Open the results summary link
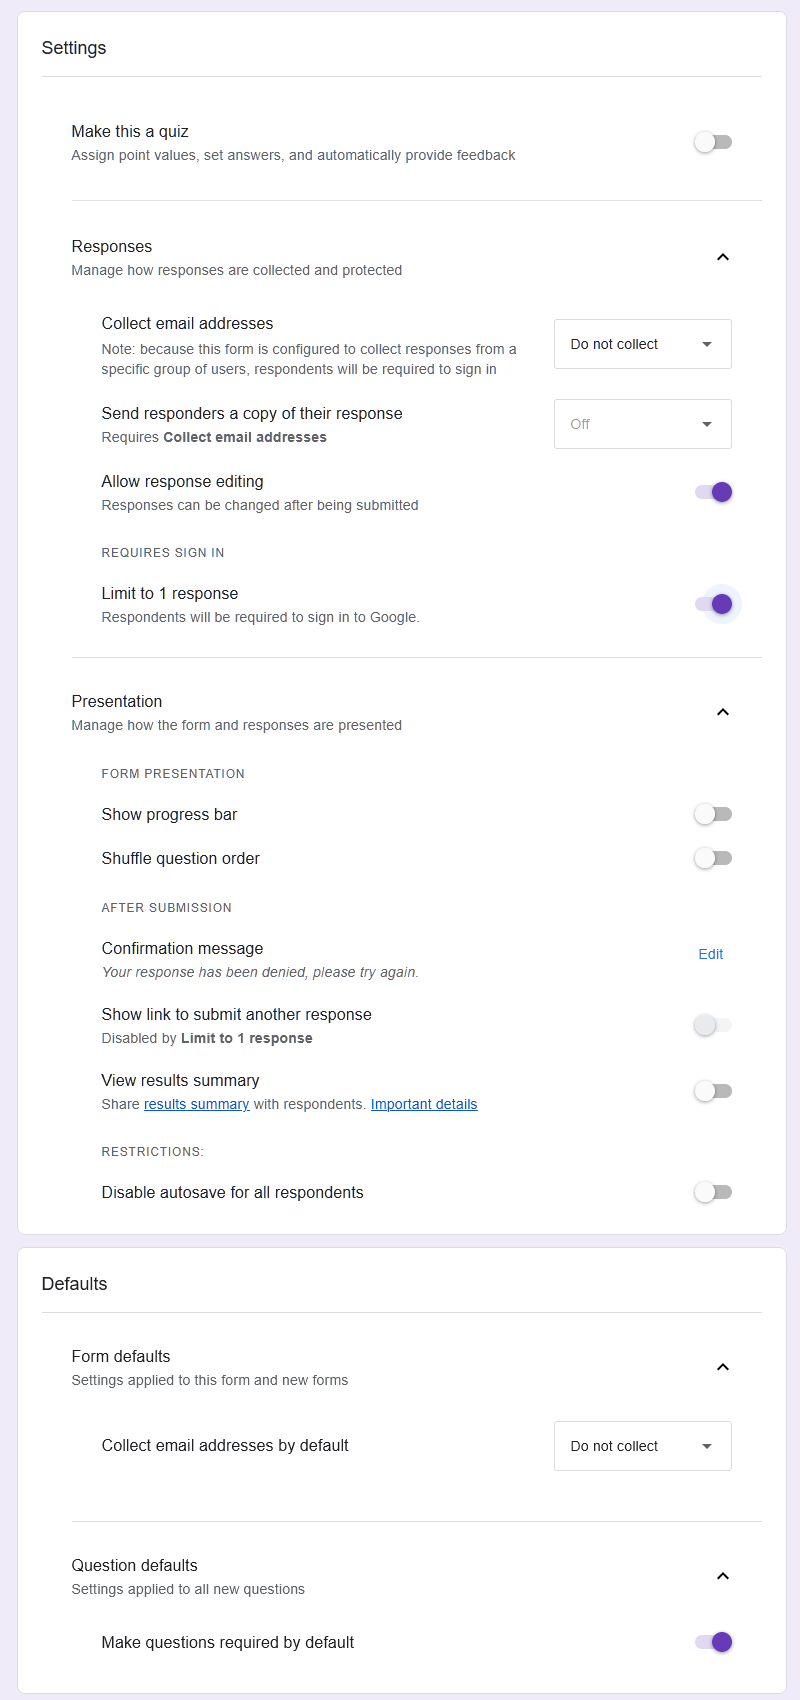 pyautogui.click(x=196, y=1104)
